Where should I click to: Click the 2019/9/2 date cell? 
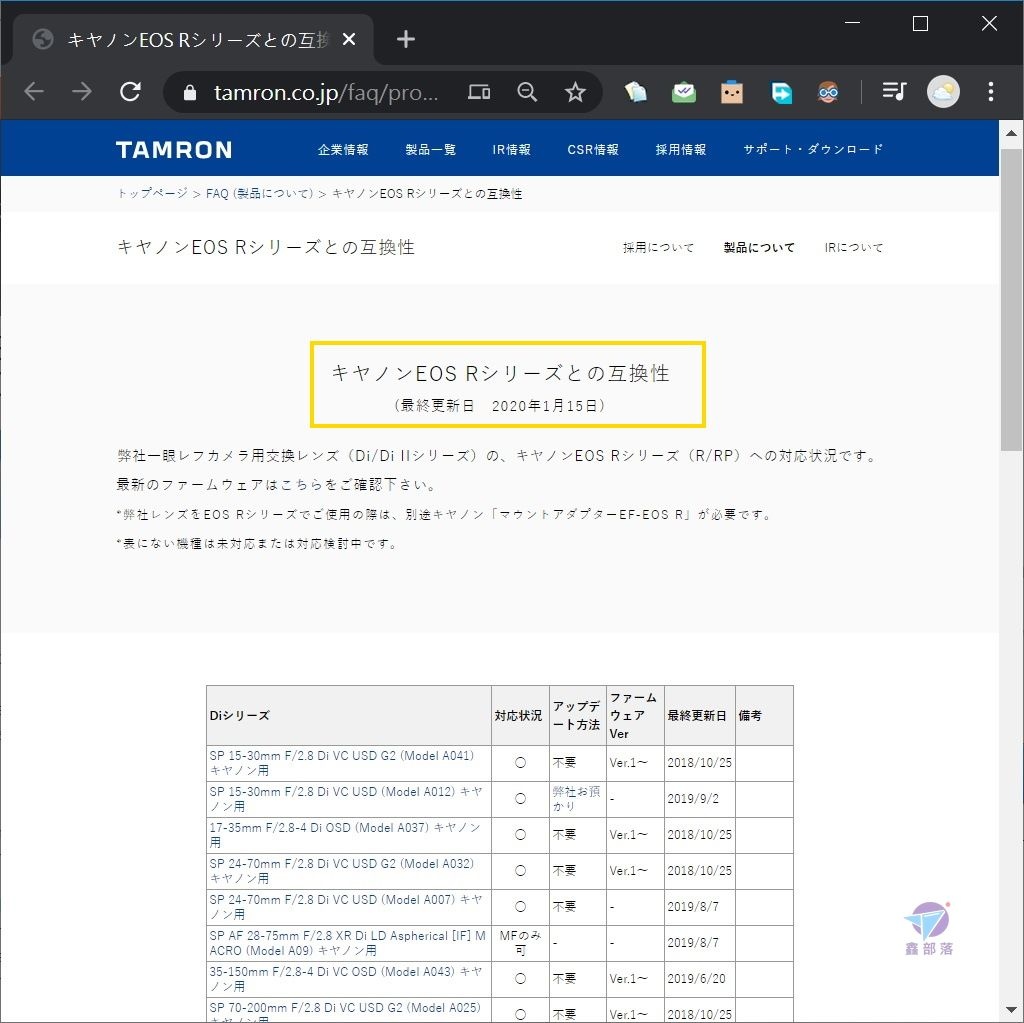[x=700, y=799]
